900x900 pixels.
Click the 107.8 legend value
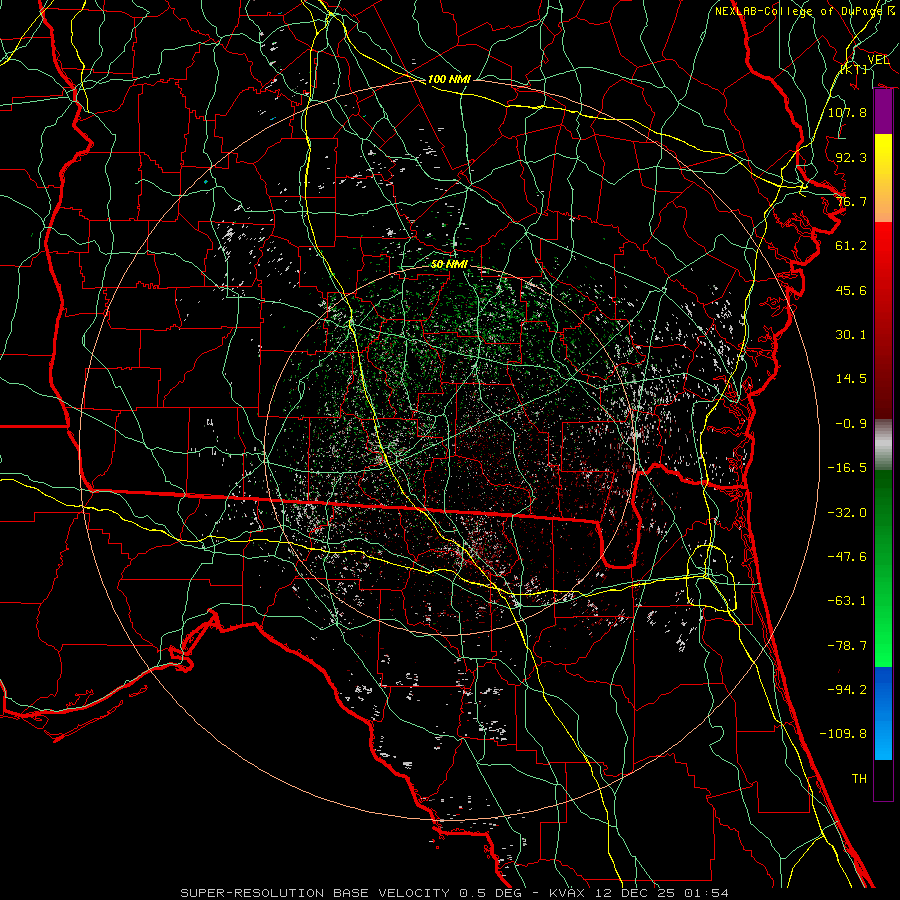[847, 112]
